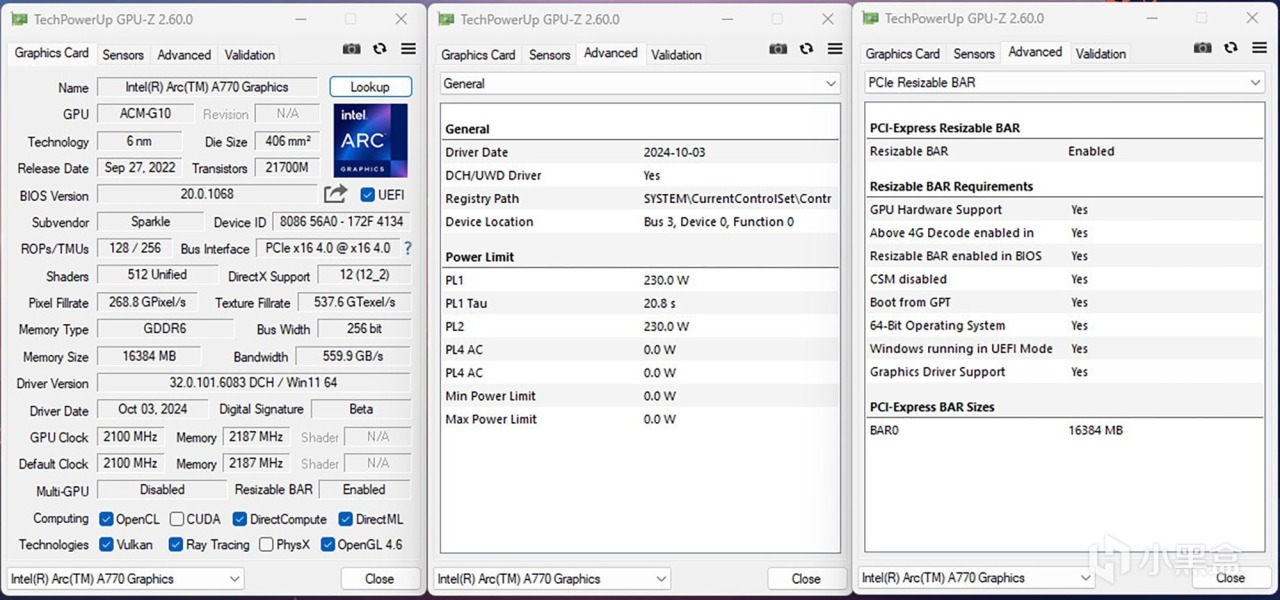This screenshot has width=1280, height=600.
Task: Toggle the Vulkan checkbox
Action: pos(106,545)
